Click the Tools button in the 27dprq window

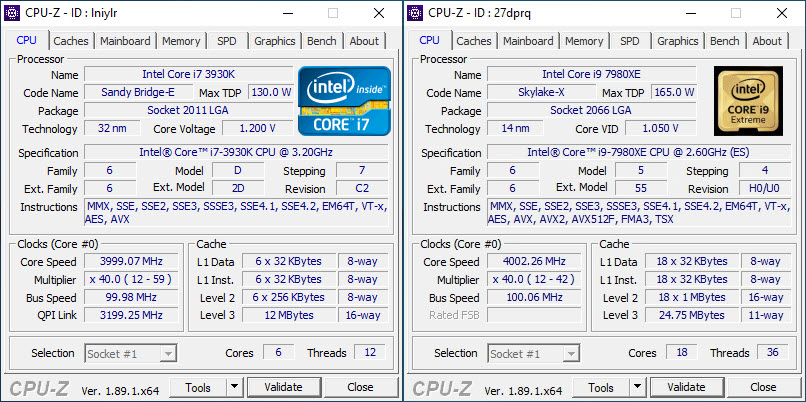click(x=601, y=387)
